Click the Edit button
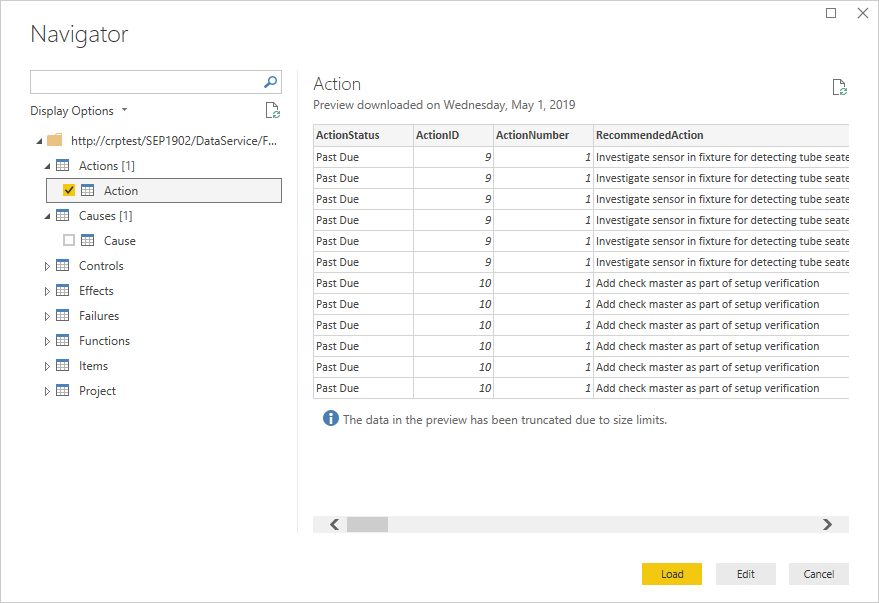The height and width of the screenshot is (603, 879). point(746,574)
